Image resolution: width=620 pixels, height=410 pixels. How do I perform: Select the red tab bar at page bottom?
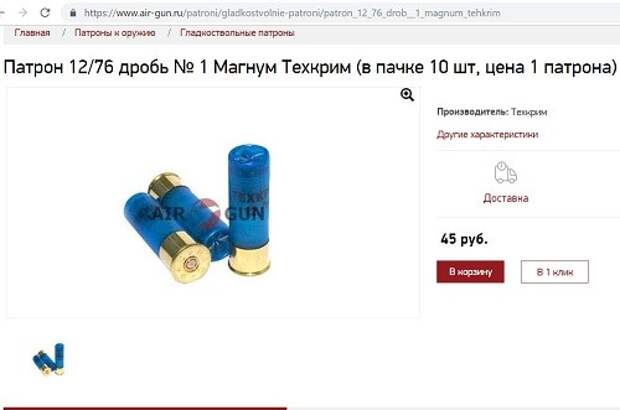coord(145,408)
